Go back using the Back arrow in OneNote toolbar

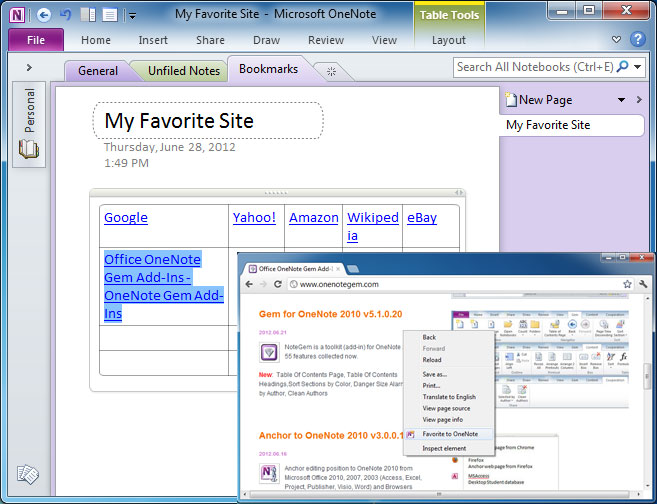(x=44, y=16)
